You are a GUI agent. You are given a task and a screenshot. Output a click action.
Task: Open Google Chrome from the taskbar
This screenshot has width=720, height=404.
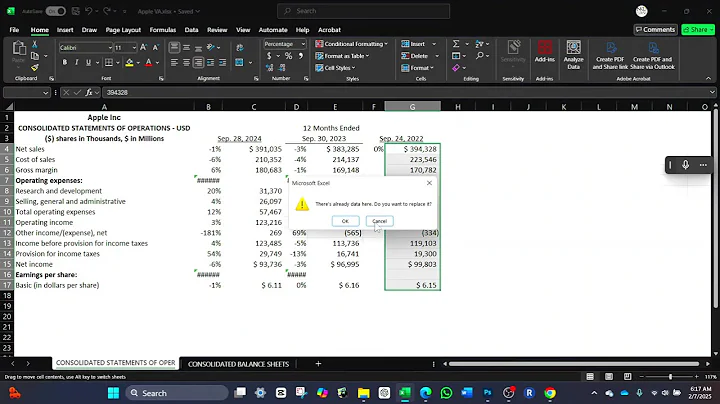(x=550, y=393)
